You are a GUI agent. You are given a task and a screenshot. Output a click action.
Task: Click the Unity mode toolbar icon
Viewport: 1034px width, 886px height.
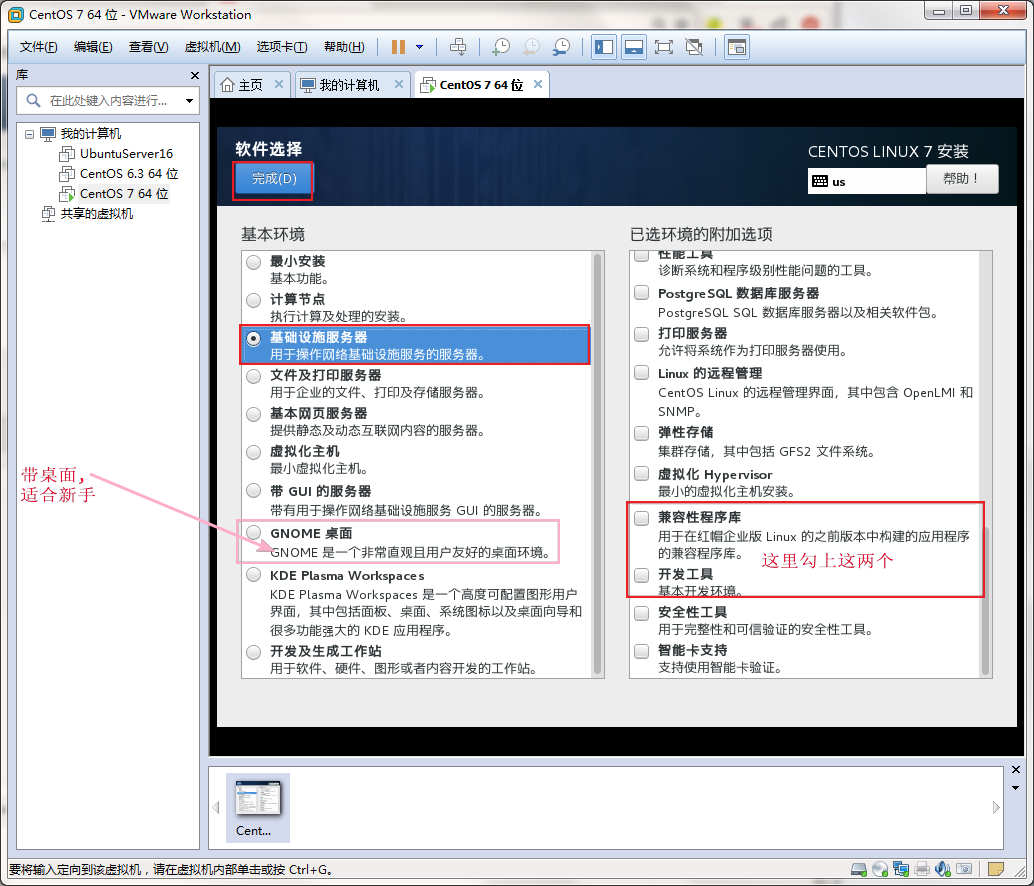pos(694,47)
